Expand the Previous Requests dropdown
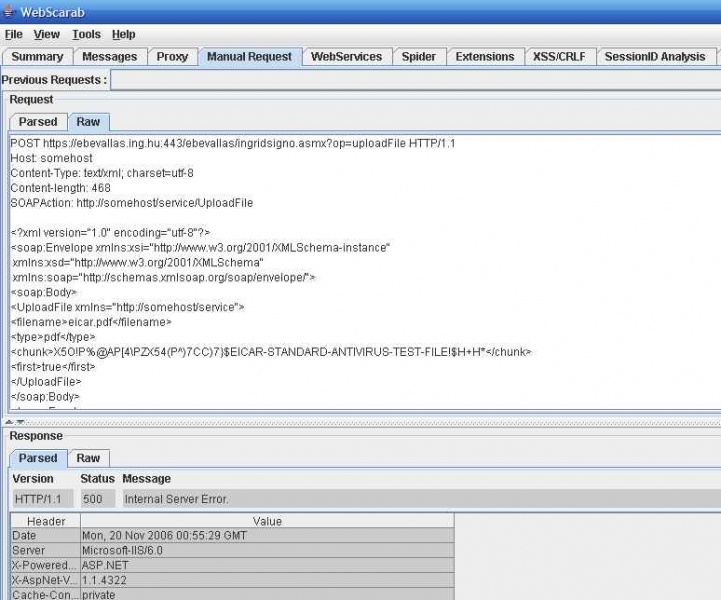This screenshot has width=721, height=600. coord(414,80)
